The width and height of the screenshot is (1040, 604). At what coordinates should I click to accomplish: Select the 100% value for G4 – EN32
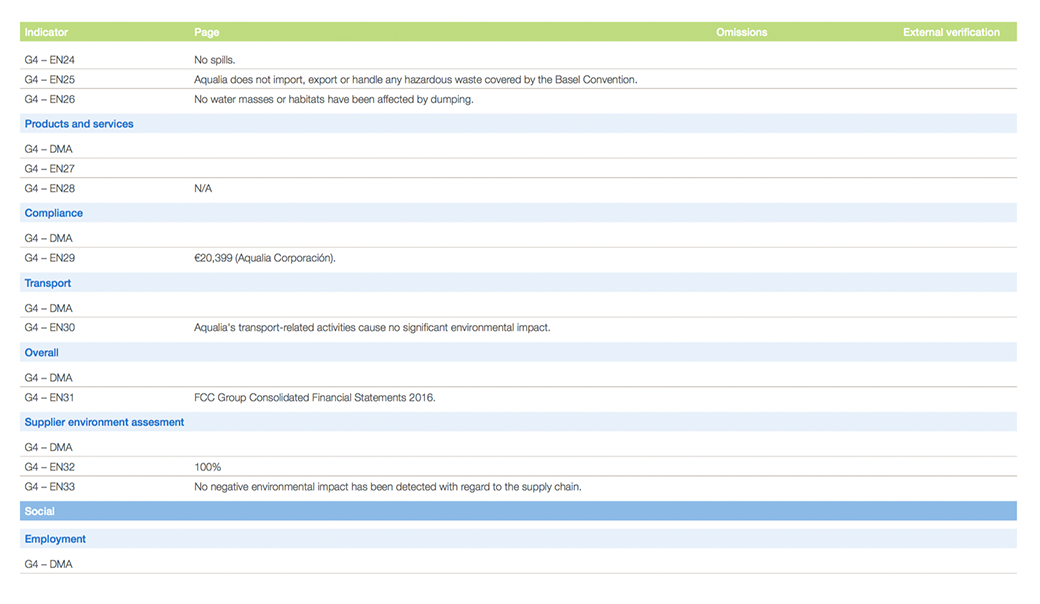tap(207, 467)
